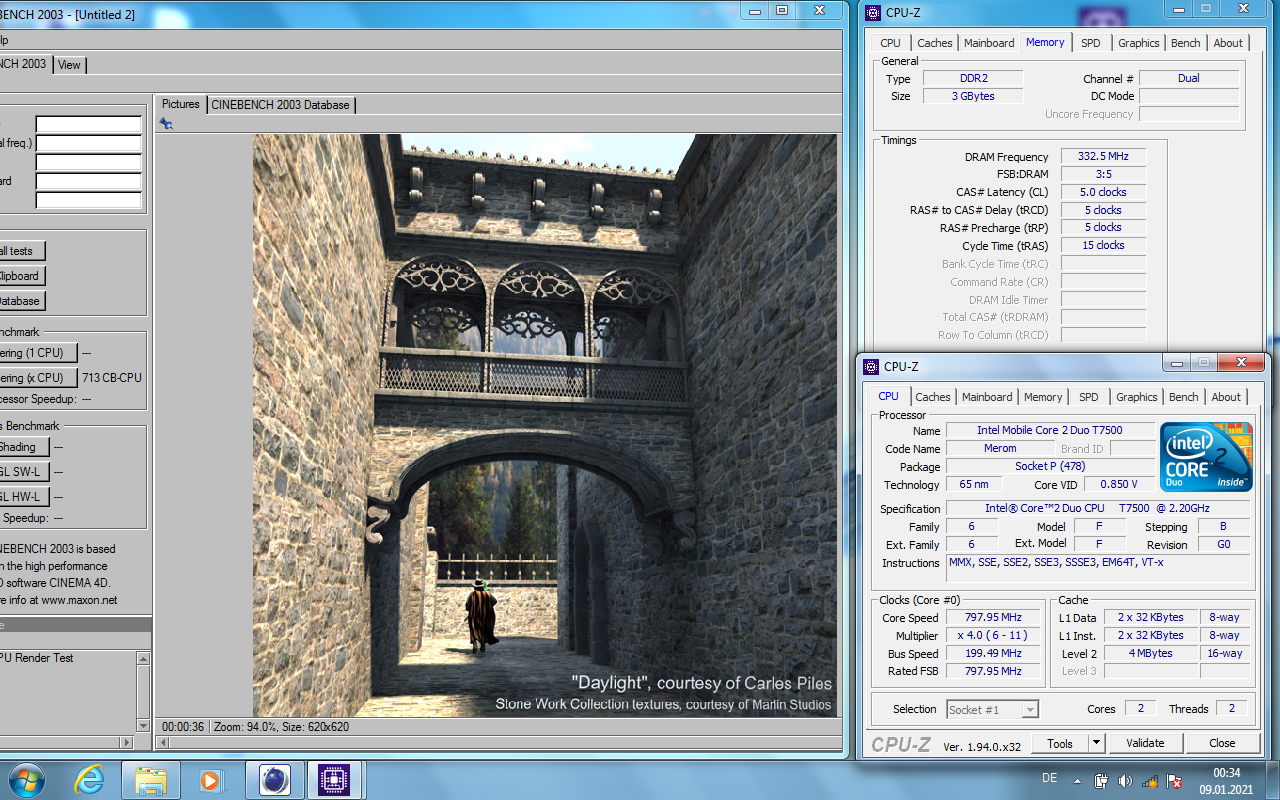Run the Rendering (x CPU) benchmark
This screenshot has width=1280, height=800.
tap(36, 378)
